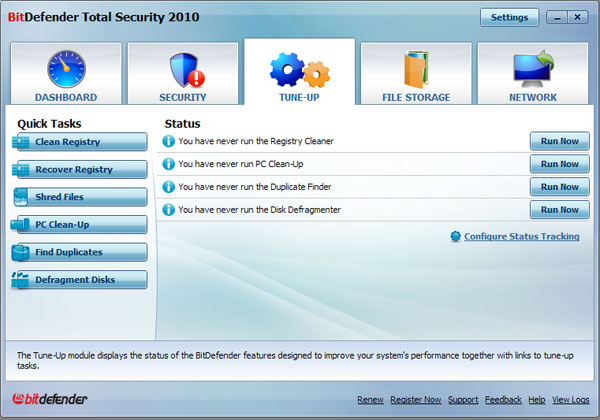Open the Feedback link
The width and height of the screenshot is (600, 420).
click(503, 400)
